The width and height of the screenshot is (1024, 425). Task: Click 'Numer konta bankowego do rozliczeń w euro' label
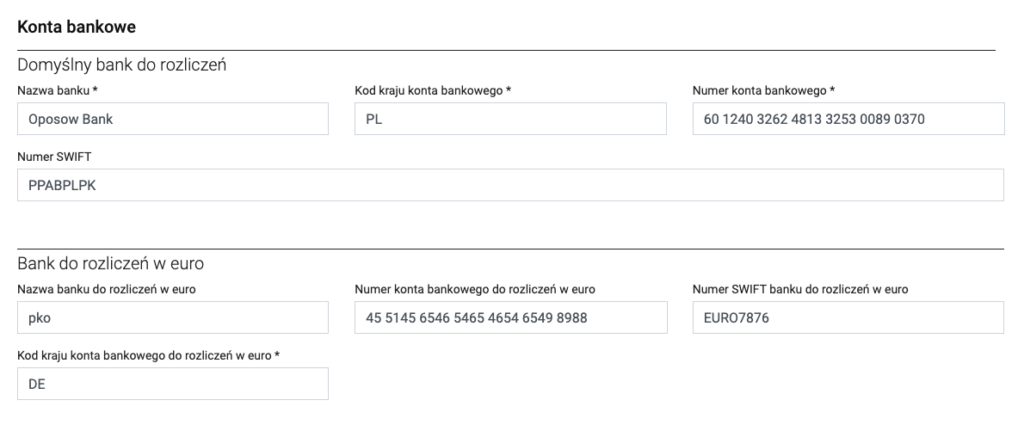[475, 289]
